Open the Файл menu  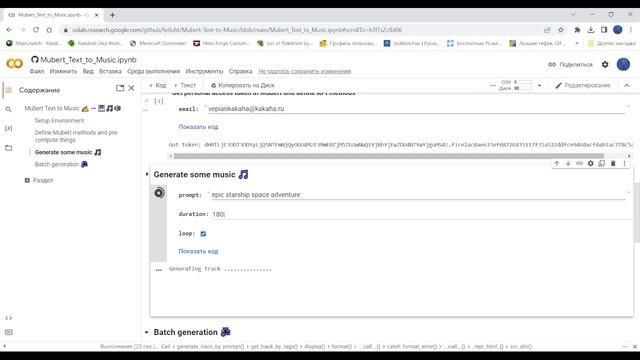click(36, 71)
